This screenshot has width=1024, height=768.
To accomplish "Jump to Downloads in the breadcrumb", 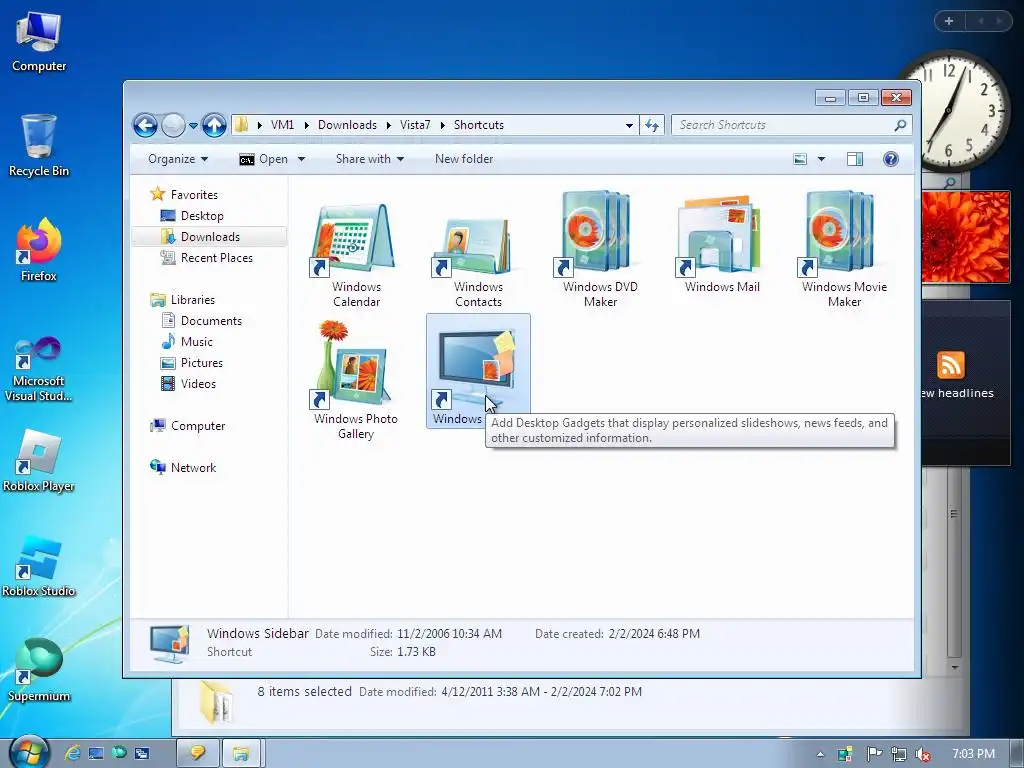I will click(347, 125).
